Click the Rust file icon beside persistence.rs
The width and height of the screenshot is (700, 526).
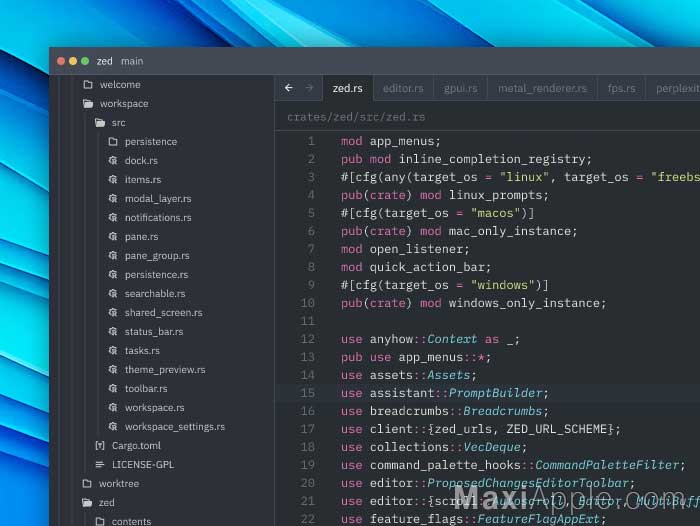point(113,274)
